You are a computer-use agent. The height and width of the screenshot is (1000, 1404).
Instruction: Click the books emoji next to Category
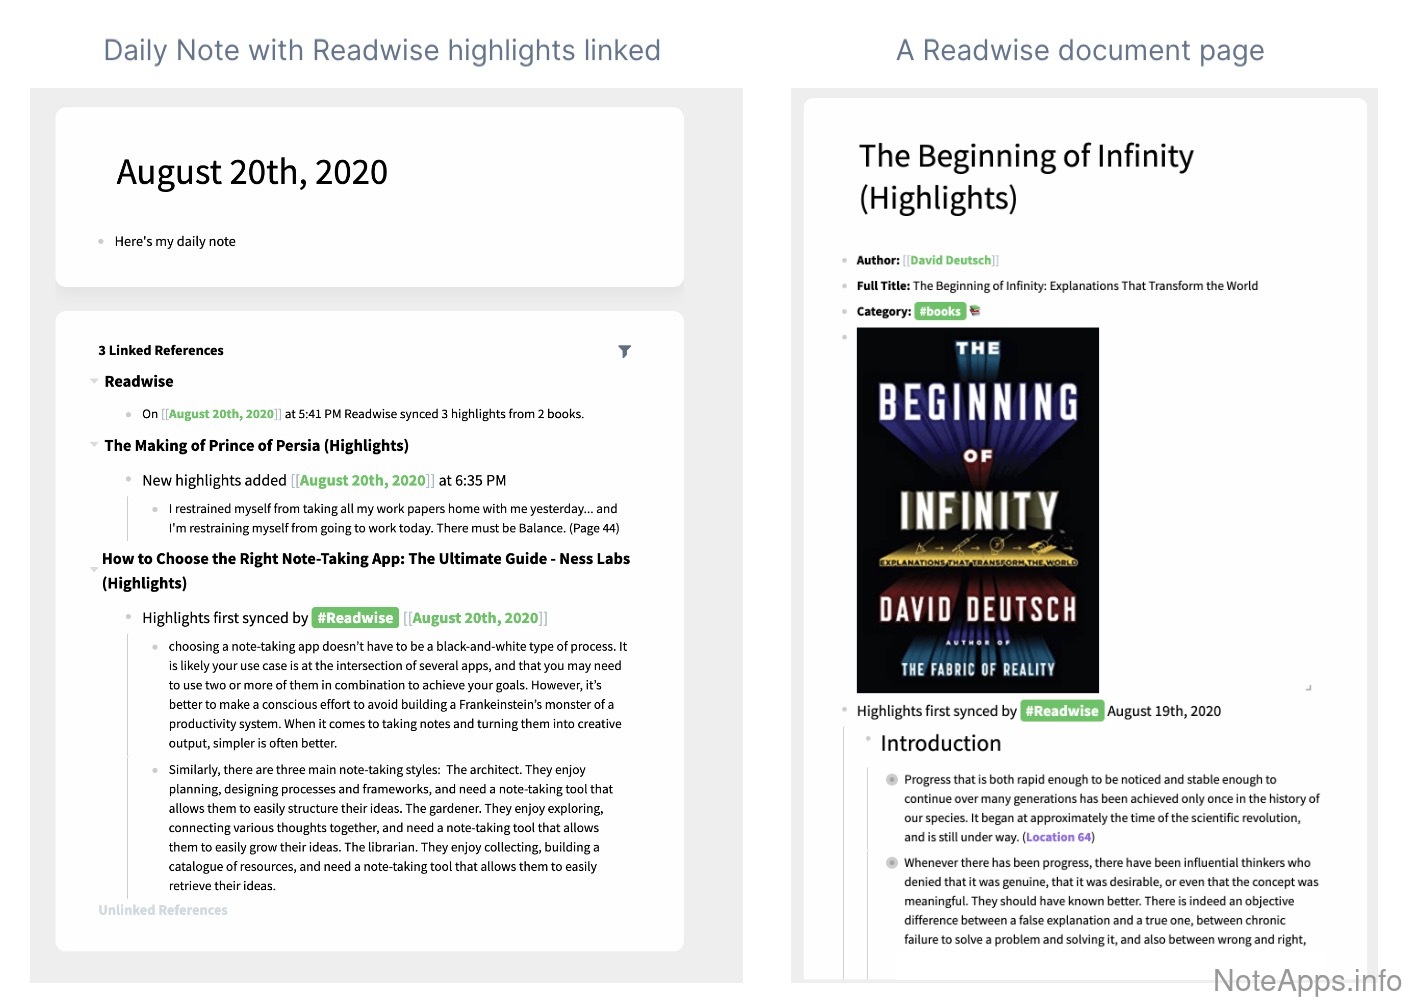[x=975, y=311]
